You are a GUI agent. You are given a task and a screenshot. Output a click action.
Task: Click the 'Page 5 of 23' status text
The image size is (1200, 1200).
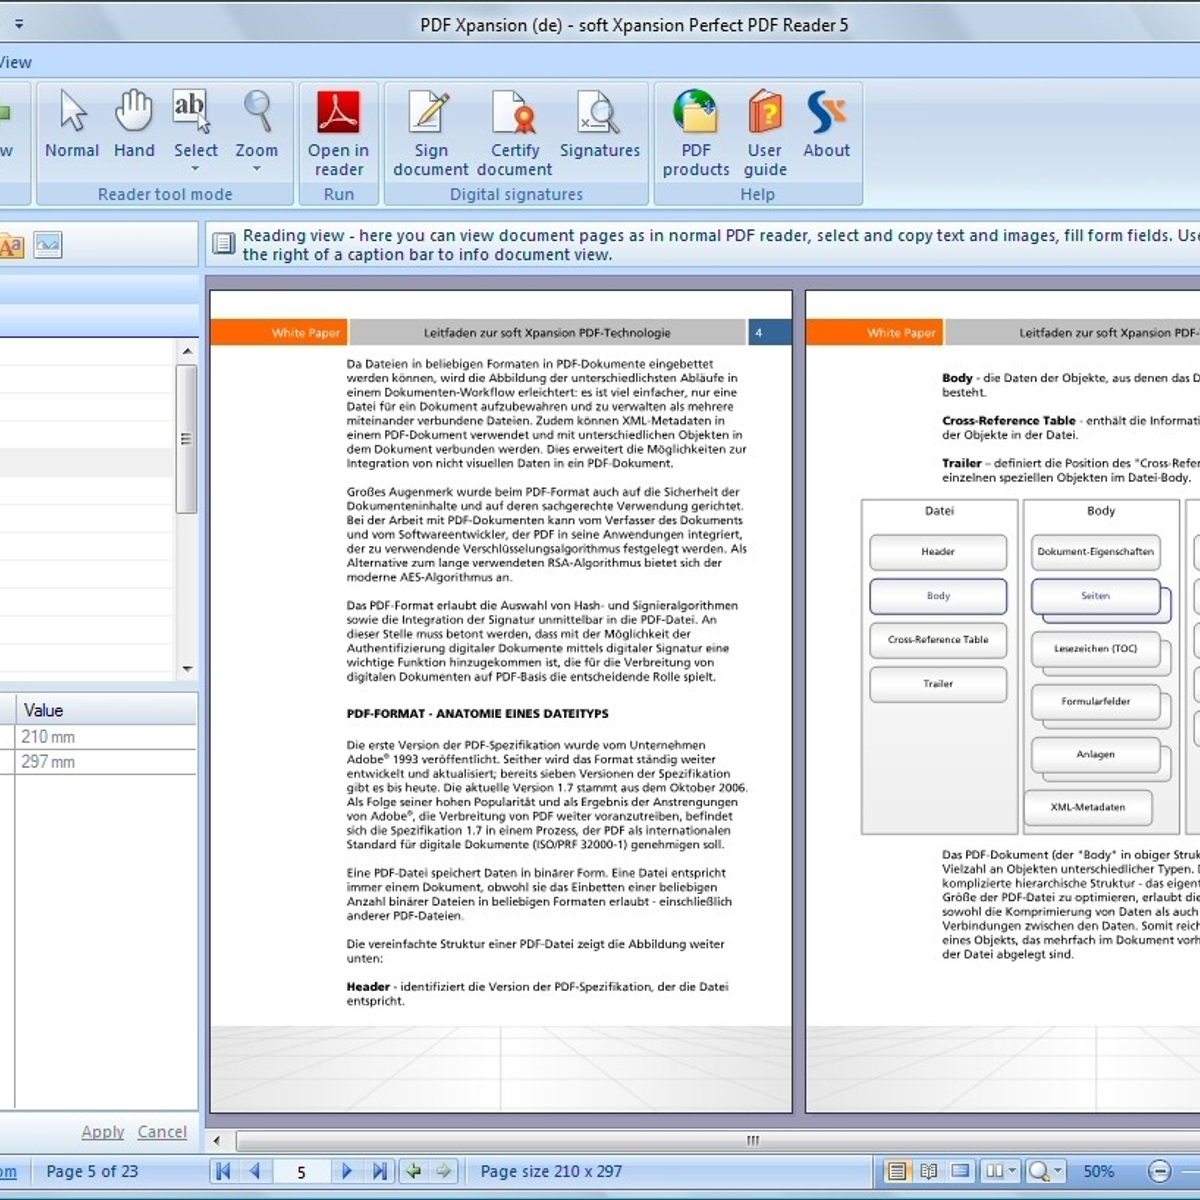(x=92, y=1171)
